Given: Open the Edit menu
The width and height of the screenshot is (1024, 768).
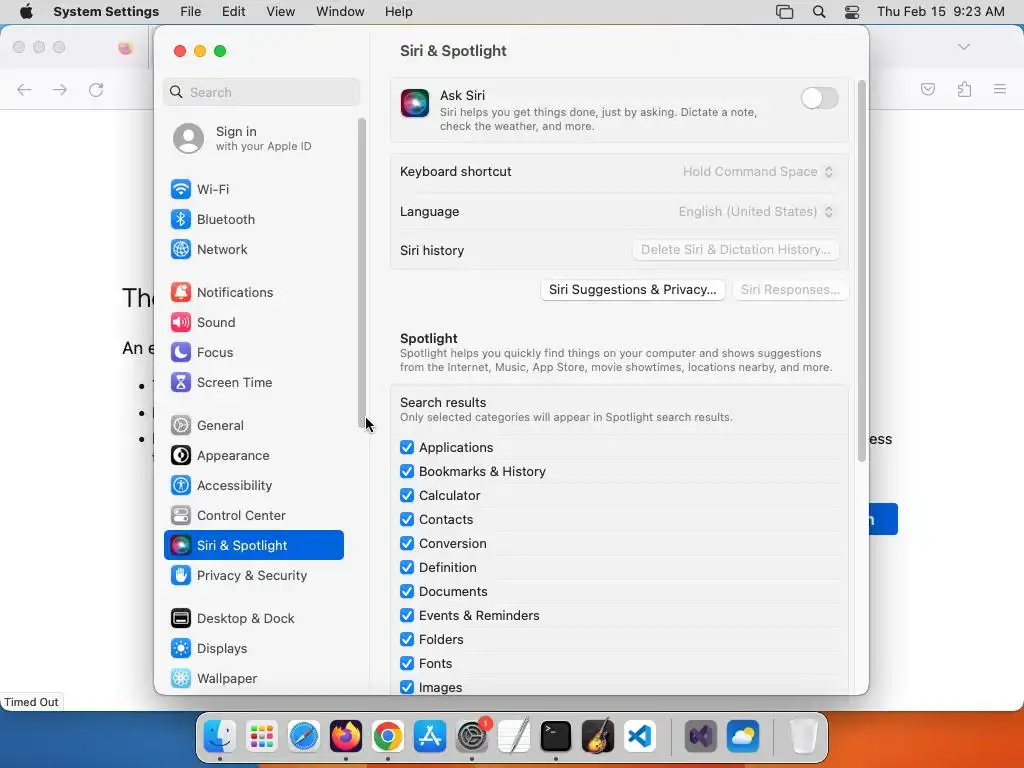Looking at the screenshot, I should pos(233,12).
